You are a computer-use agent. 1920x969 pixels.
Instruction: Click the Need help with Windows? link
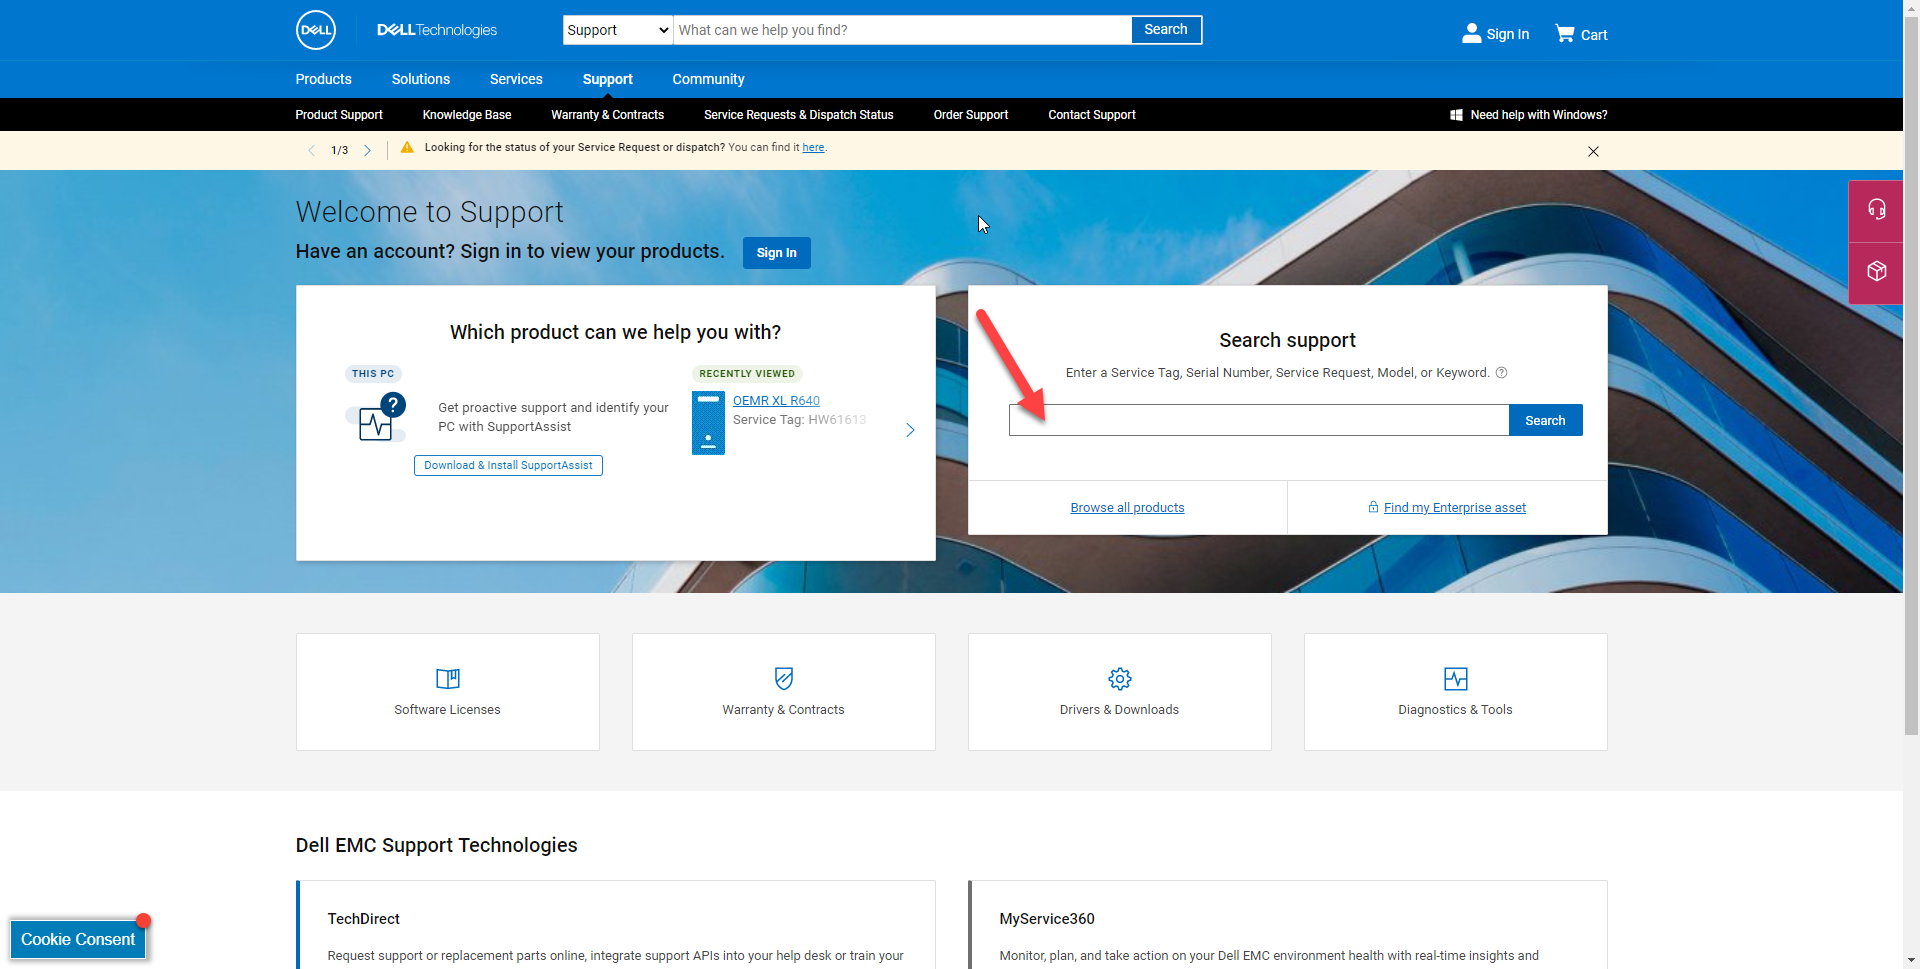(x=1539, y=115)
